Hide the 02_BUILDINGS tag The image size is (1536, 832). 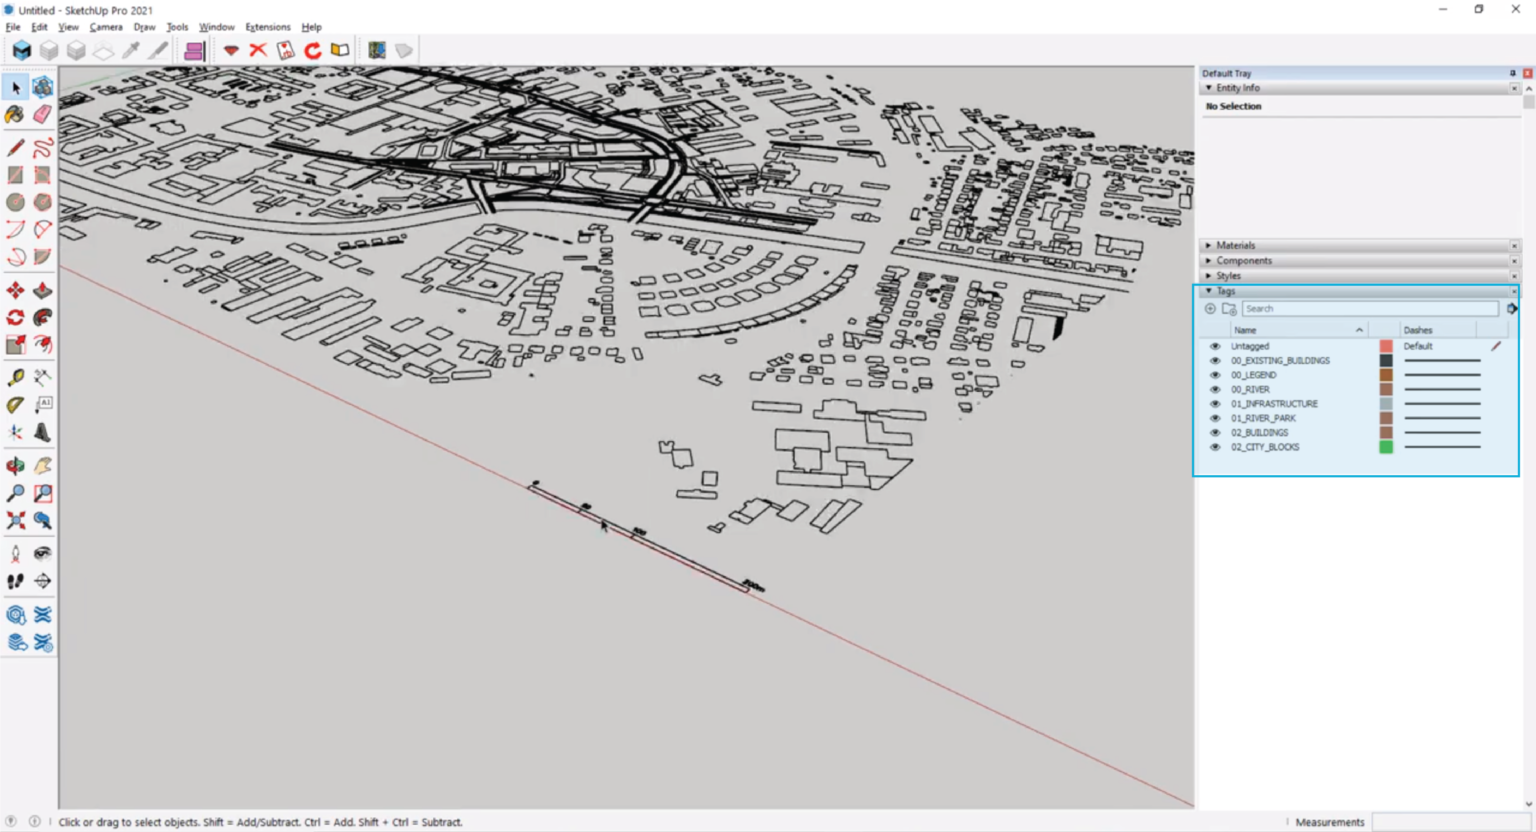(x=1215, y=432)
